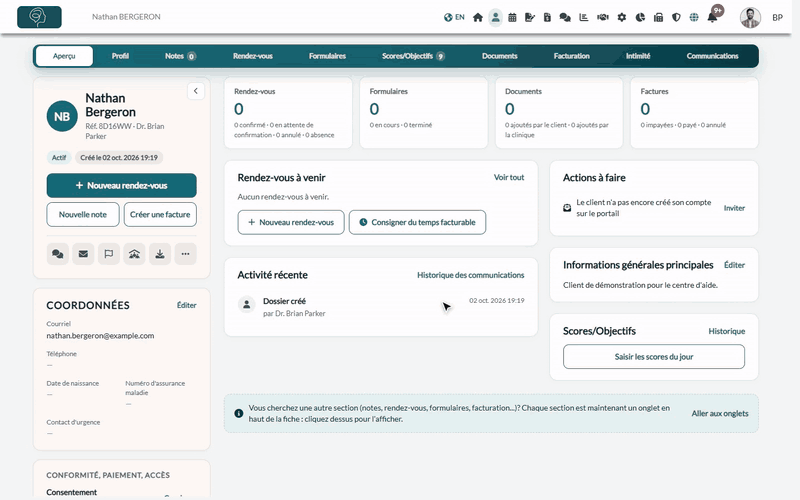Open the Rendez-vous summary card
This screenshot has height=500, width=800.
[x=288, y=113]
